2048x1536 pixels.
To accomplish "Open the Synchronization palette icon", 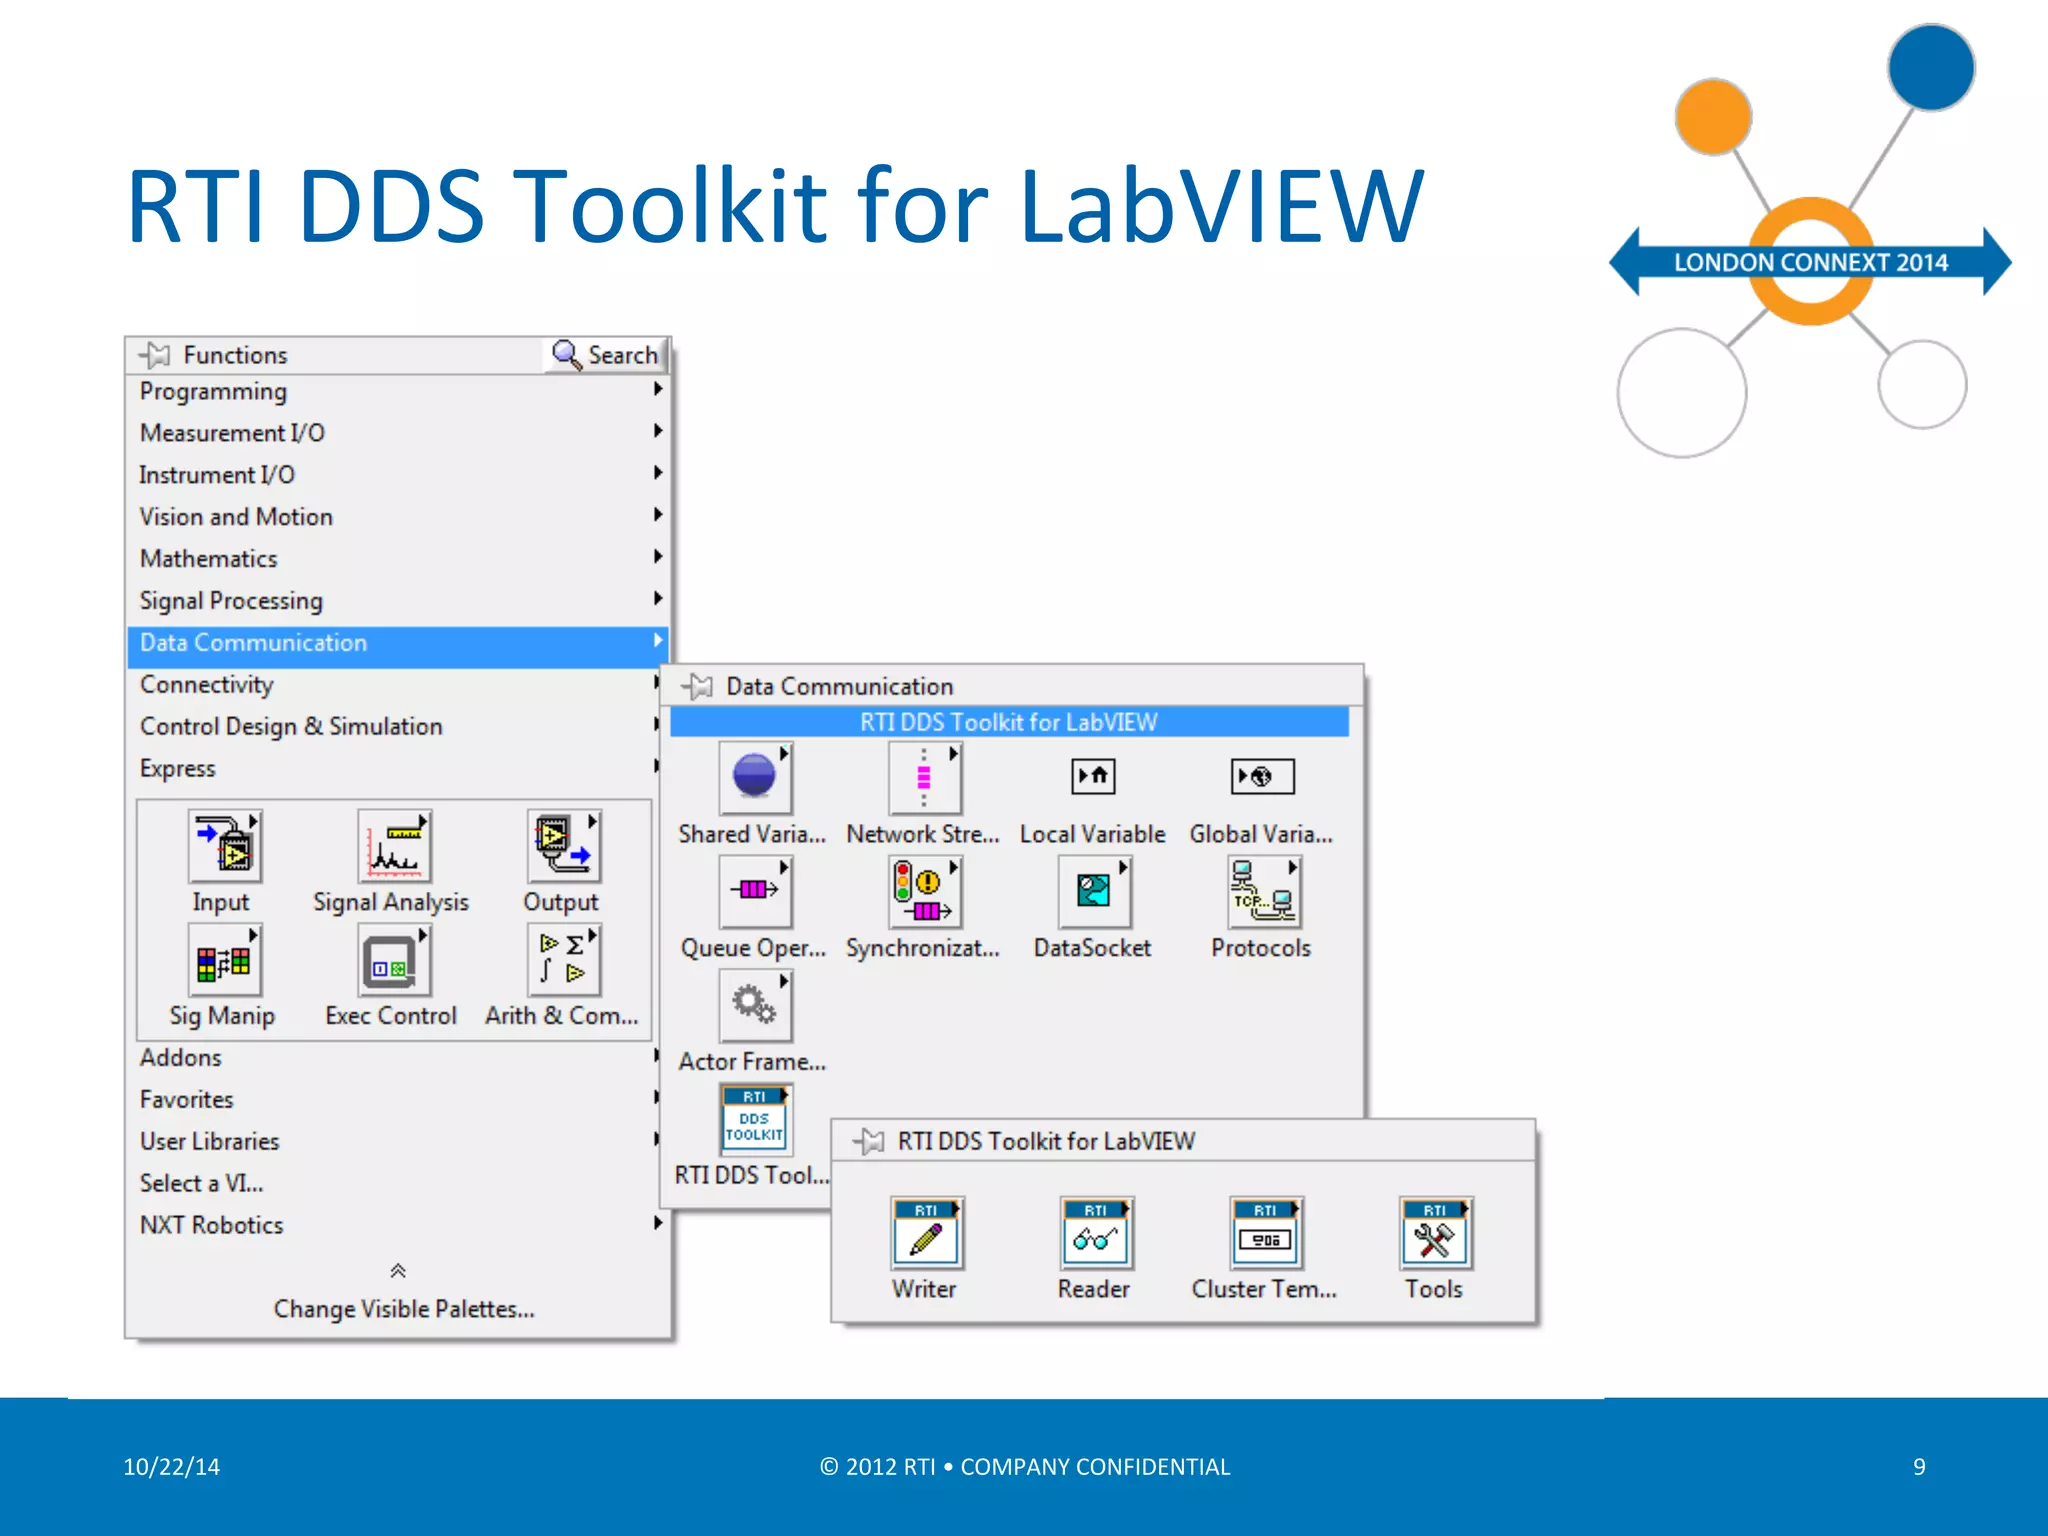I will click(925, 892).
